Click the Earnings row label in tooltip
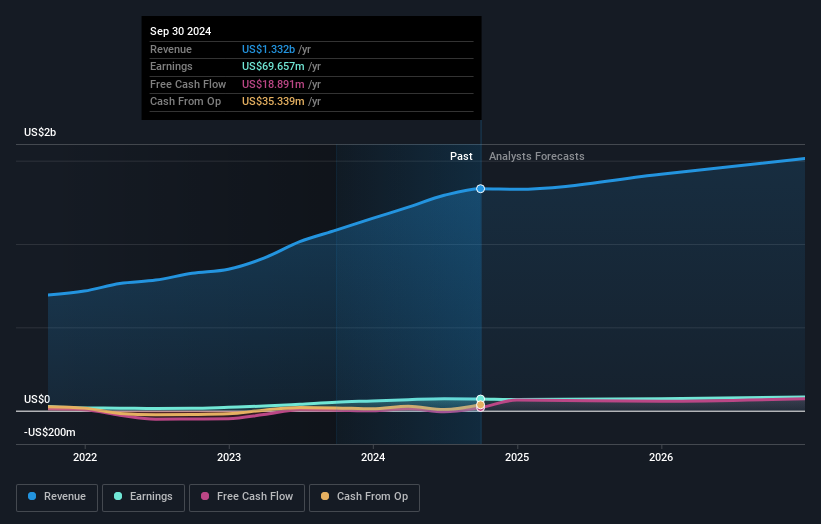This screenshot has width=821, height=524. pyautogui.click(x=171, y=66)
